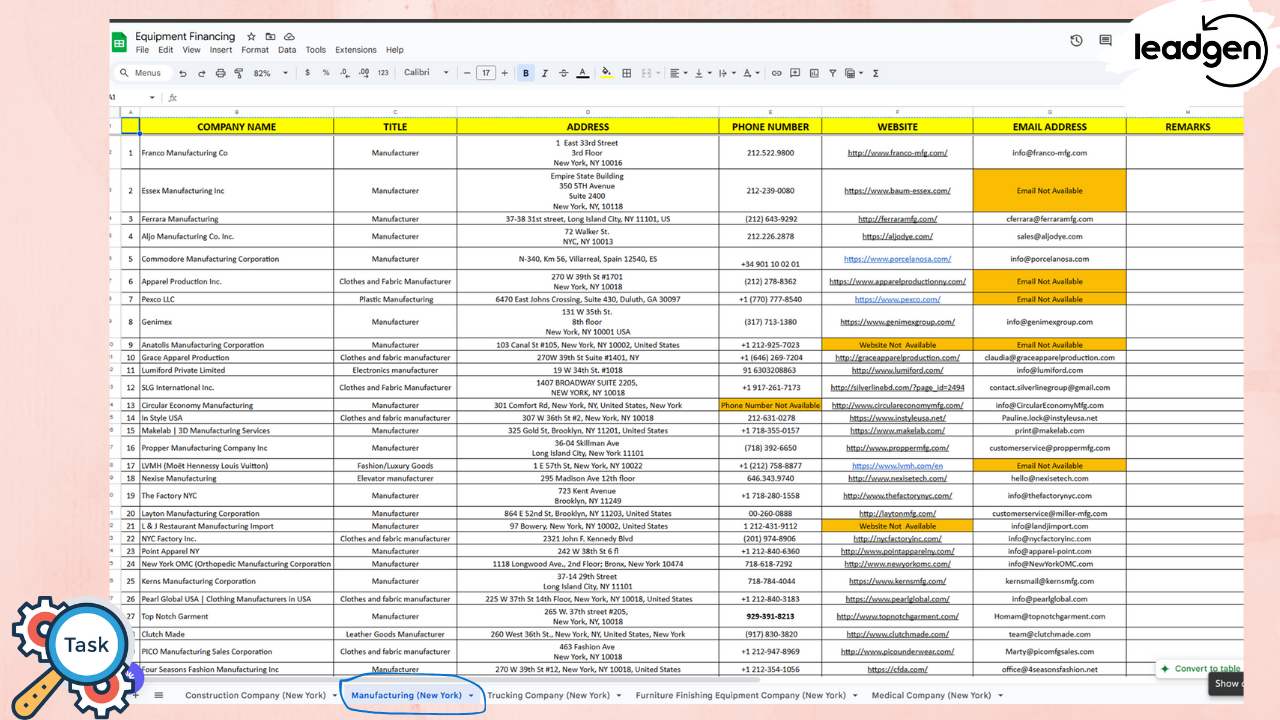Screen dimensions: 1280x720
Task: Format as currency with dollar icon
Action: click(x=307, y=73)
